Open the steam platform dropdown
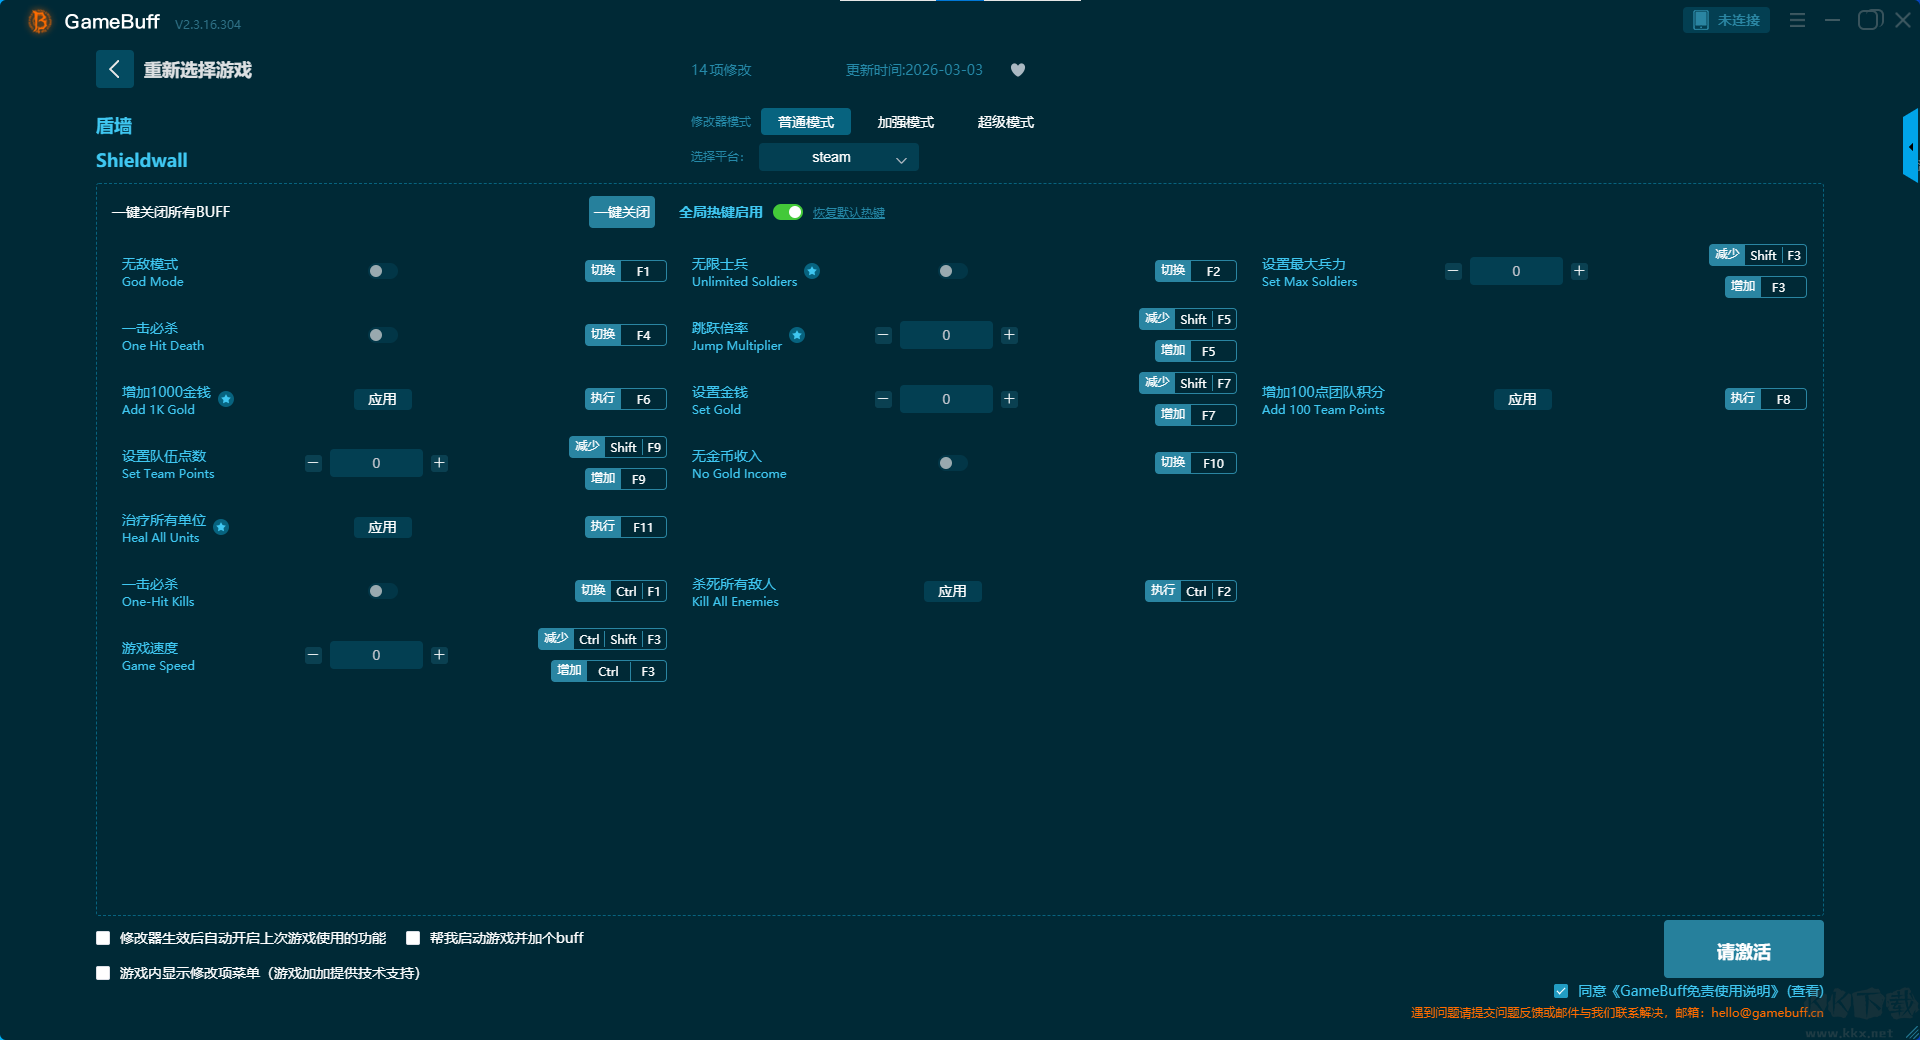 tap(838, 157)
